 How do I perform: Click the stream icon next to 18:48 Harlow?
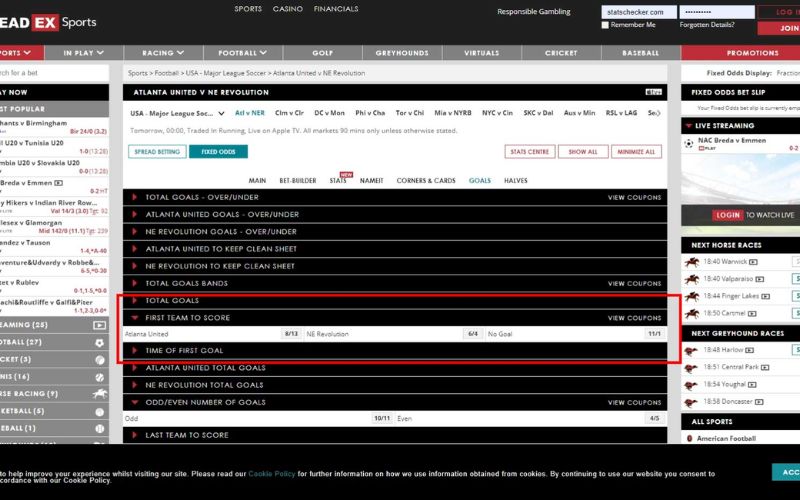click(749, 350)
